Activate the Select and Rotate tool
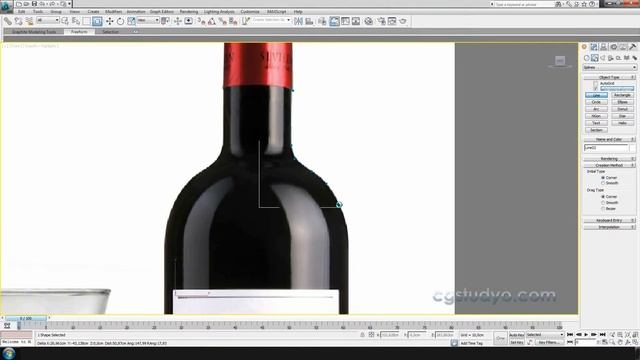 (120, 21)
